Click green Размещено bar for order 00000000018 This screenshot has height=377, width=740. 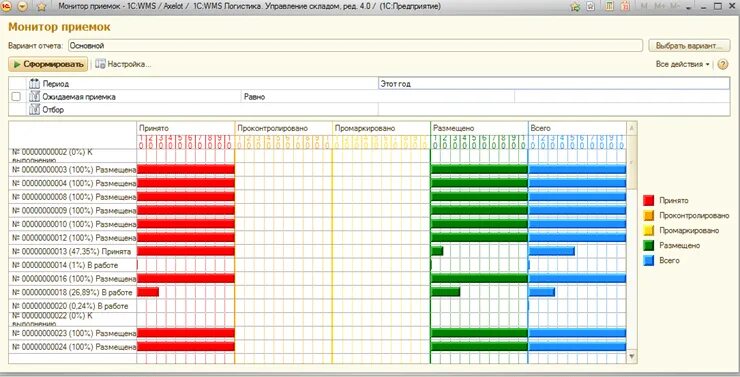446,292
